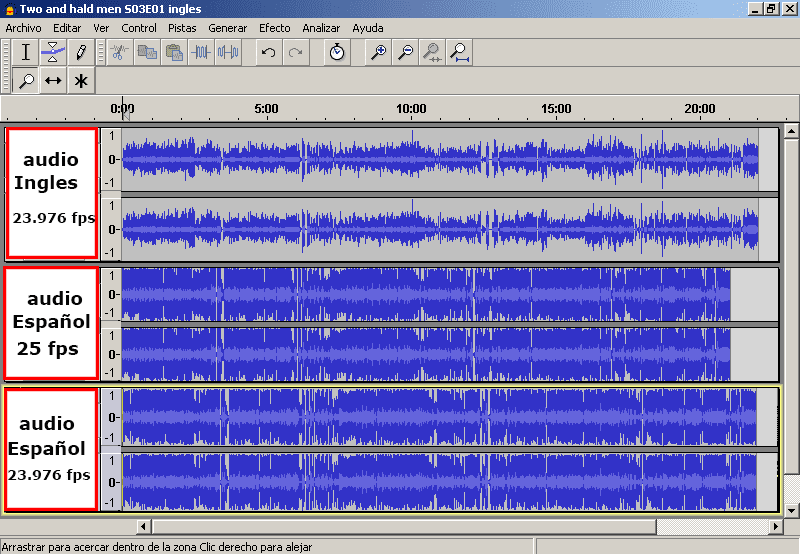Click the Español 25 fps upper channel waveform

(426, 294)
